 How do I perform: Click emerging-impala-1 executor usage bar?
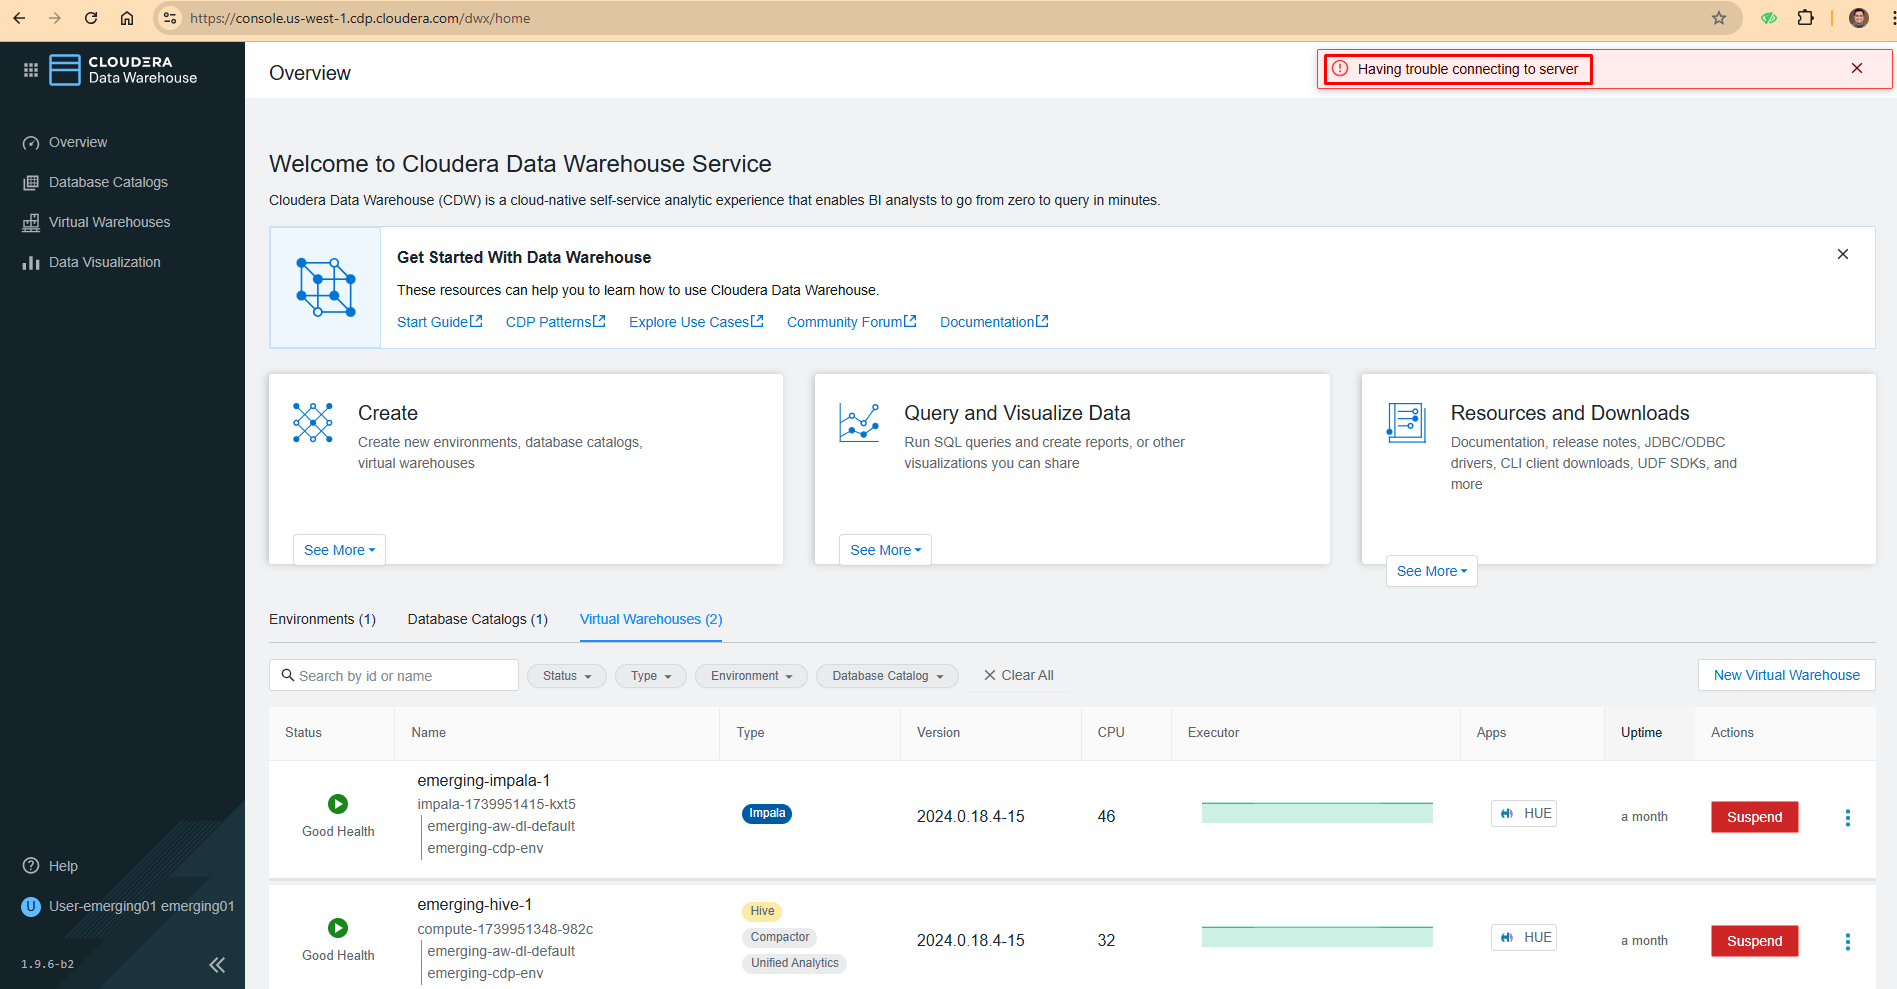tap(1317, 813)
